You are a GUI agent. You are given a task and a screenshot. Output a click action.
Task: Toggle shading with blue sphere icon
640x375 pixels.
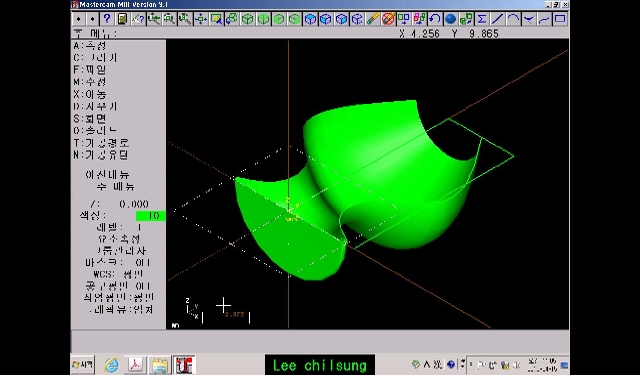tap(450, 19)
